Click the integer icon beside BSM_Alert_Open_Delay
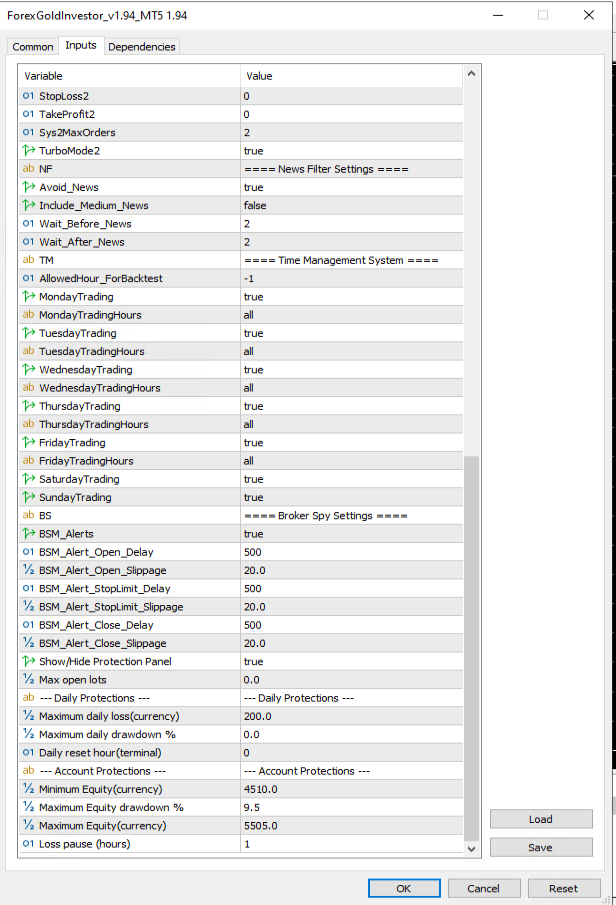The width and height of the screenshot is (616, 905). tap(28, 552)
